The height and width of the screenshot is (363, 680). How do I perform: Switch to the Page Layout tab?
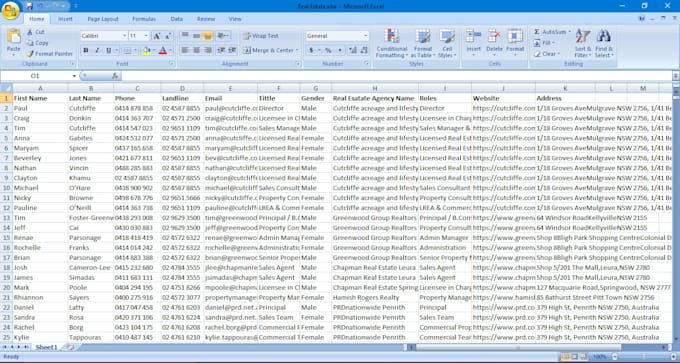pyautogui.click(x=103, y=19)
